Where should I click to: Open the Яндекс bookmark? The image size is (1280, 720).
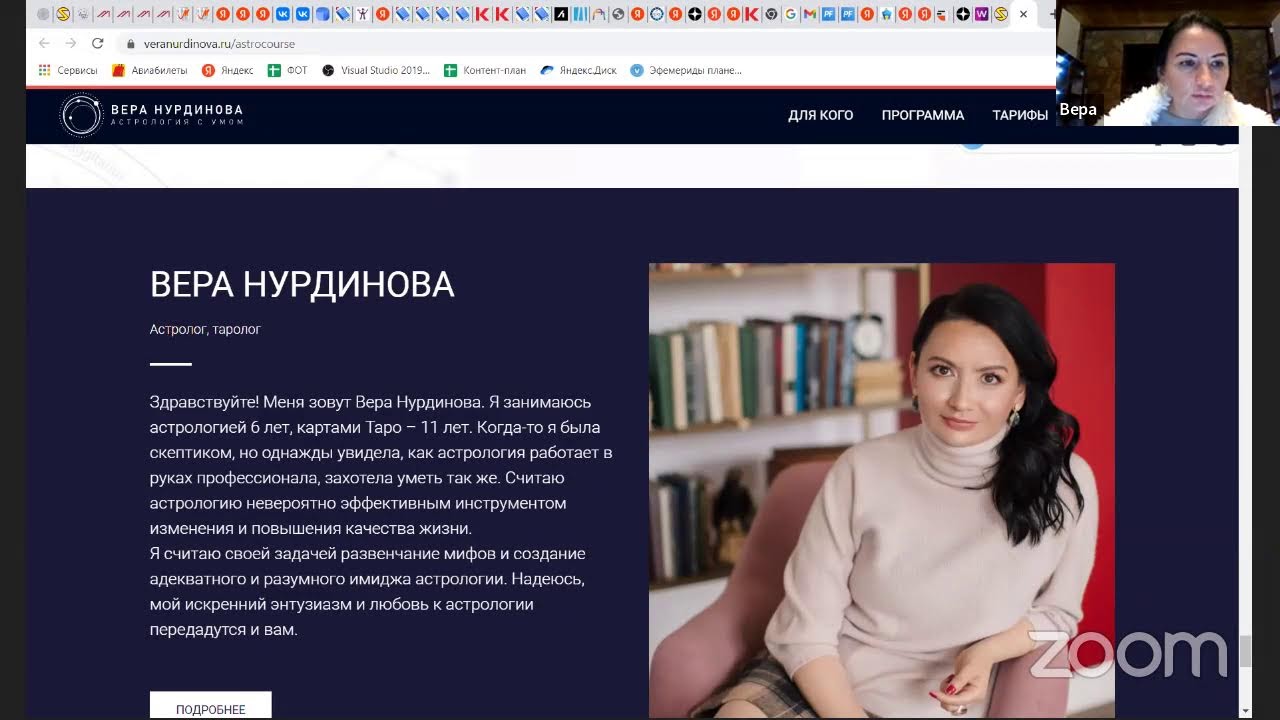coord(227,70)
